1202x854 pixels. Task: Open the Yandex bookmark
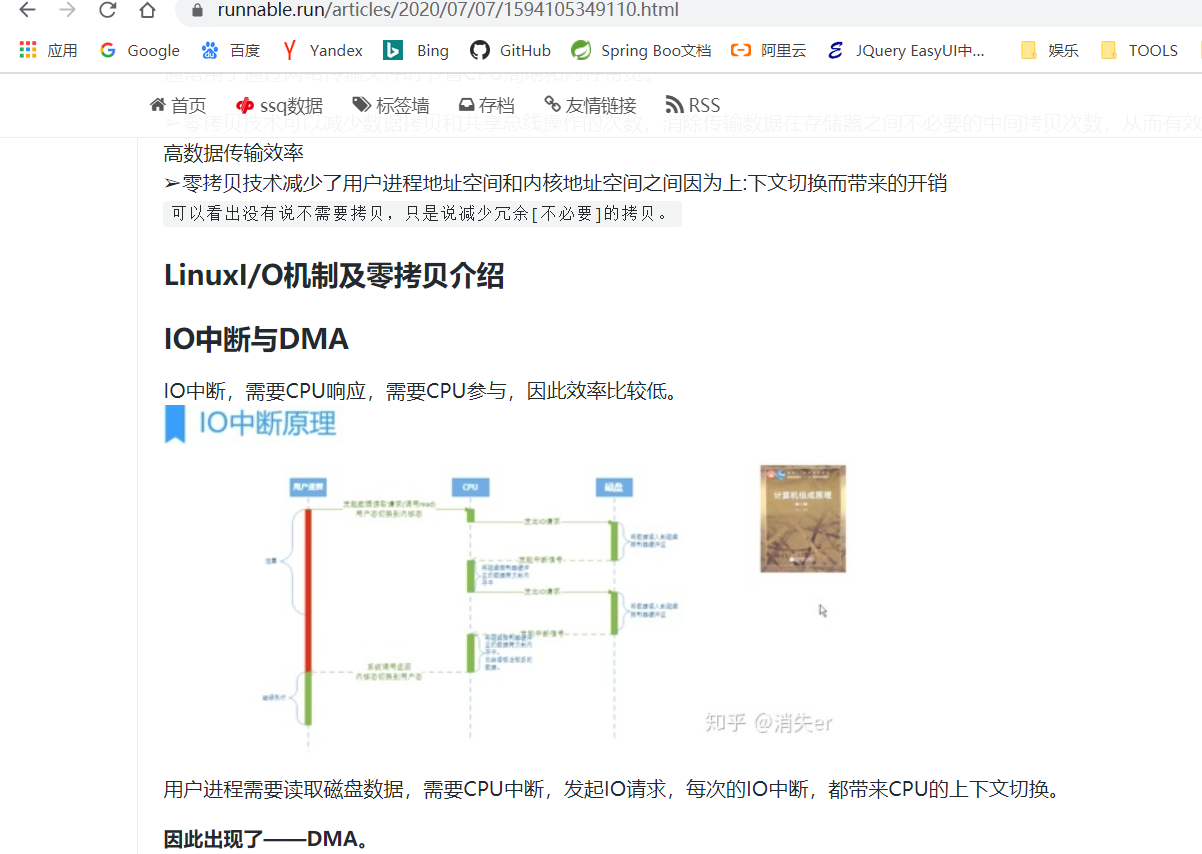[322, 50]
